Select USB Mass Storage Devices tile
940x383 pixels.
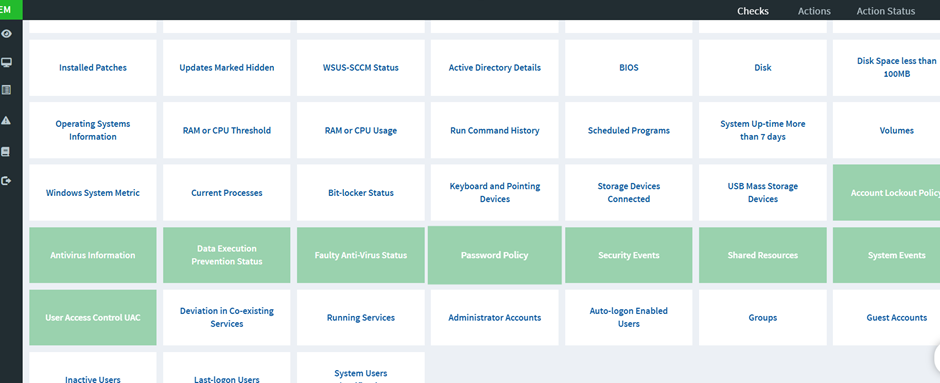[763, 192]
